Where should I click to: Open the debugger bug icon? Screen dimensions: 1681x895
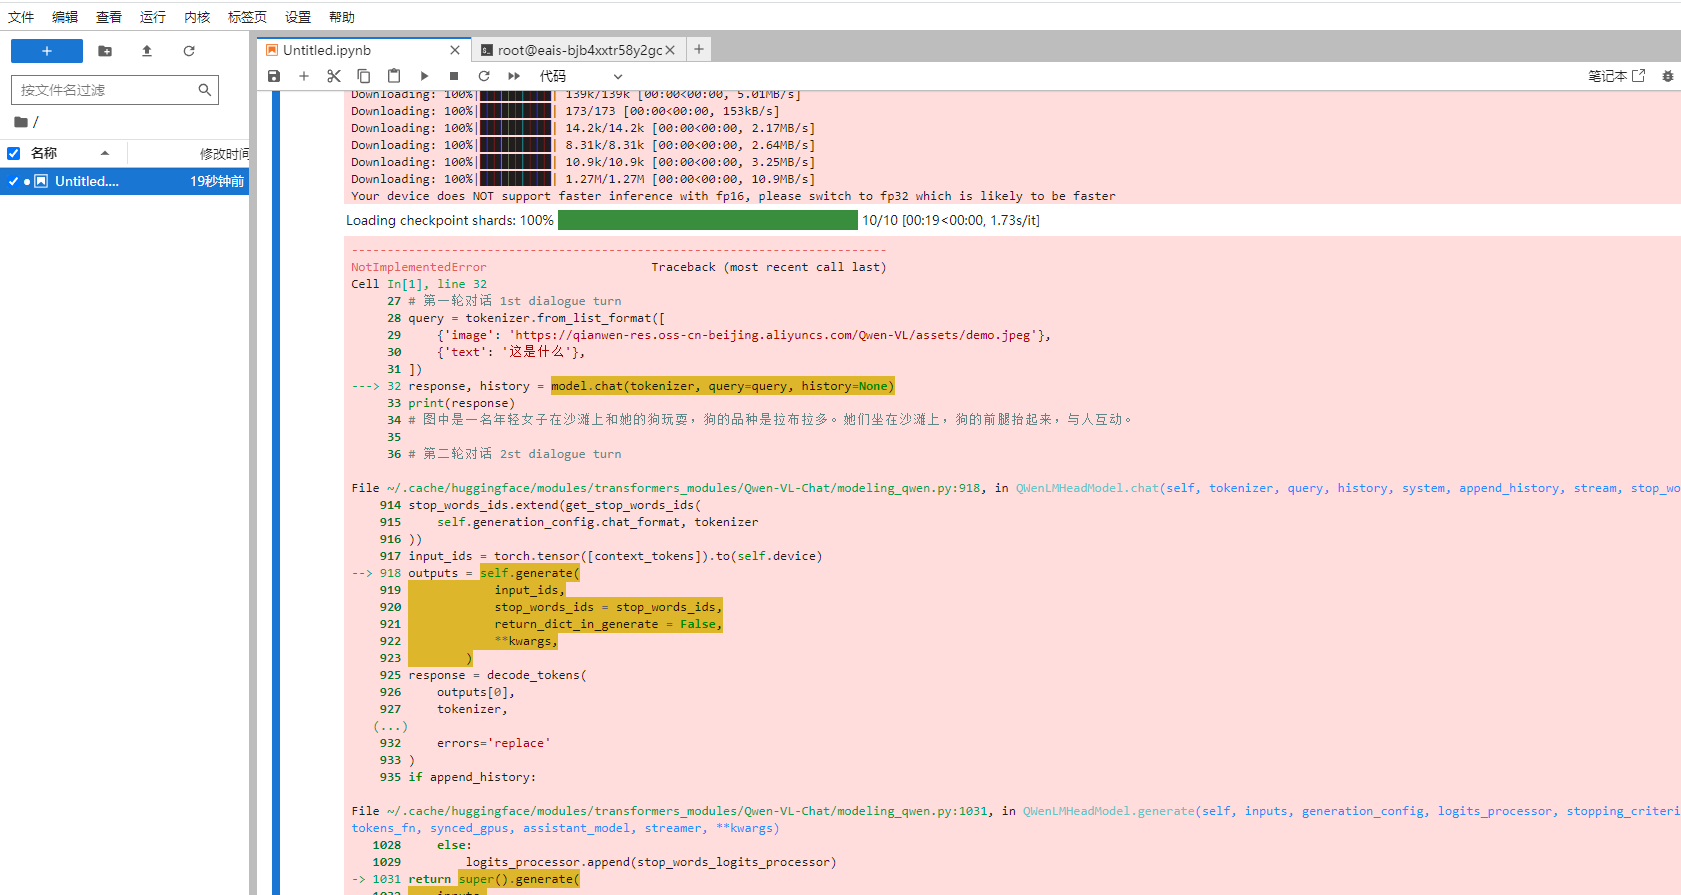coord(1667,76)
